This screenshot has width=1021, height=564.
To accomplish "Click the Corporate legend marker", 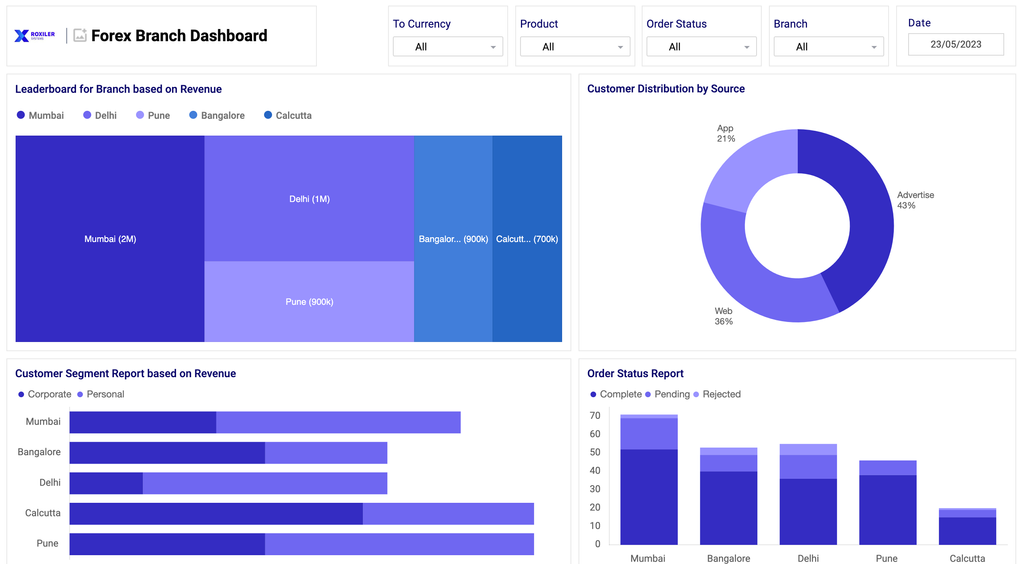I will pyautogui.click(x=21, y=395).
